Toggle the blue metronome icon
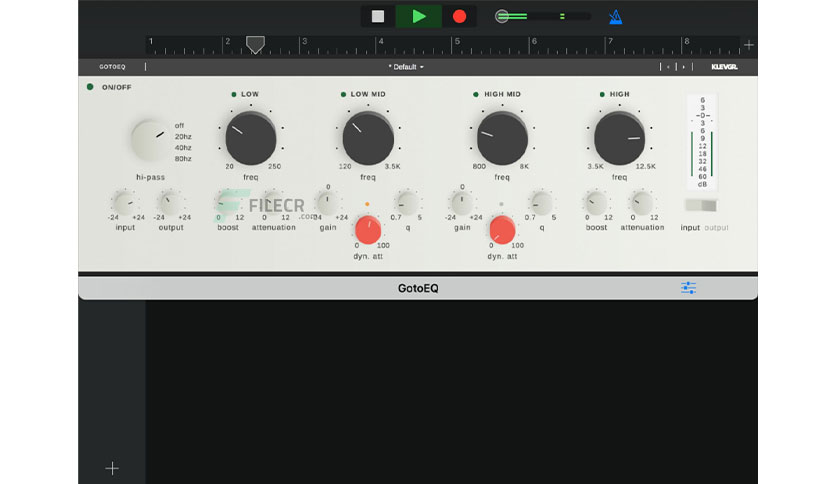The height and width of the screenshot is (484, 836). coord(615,17)
